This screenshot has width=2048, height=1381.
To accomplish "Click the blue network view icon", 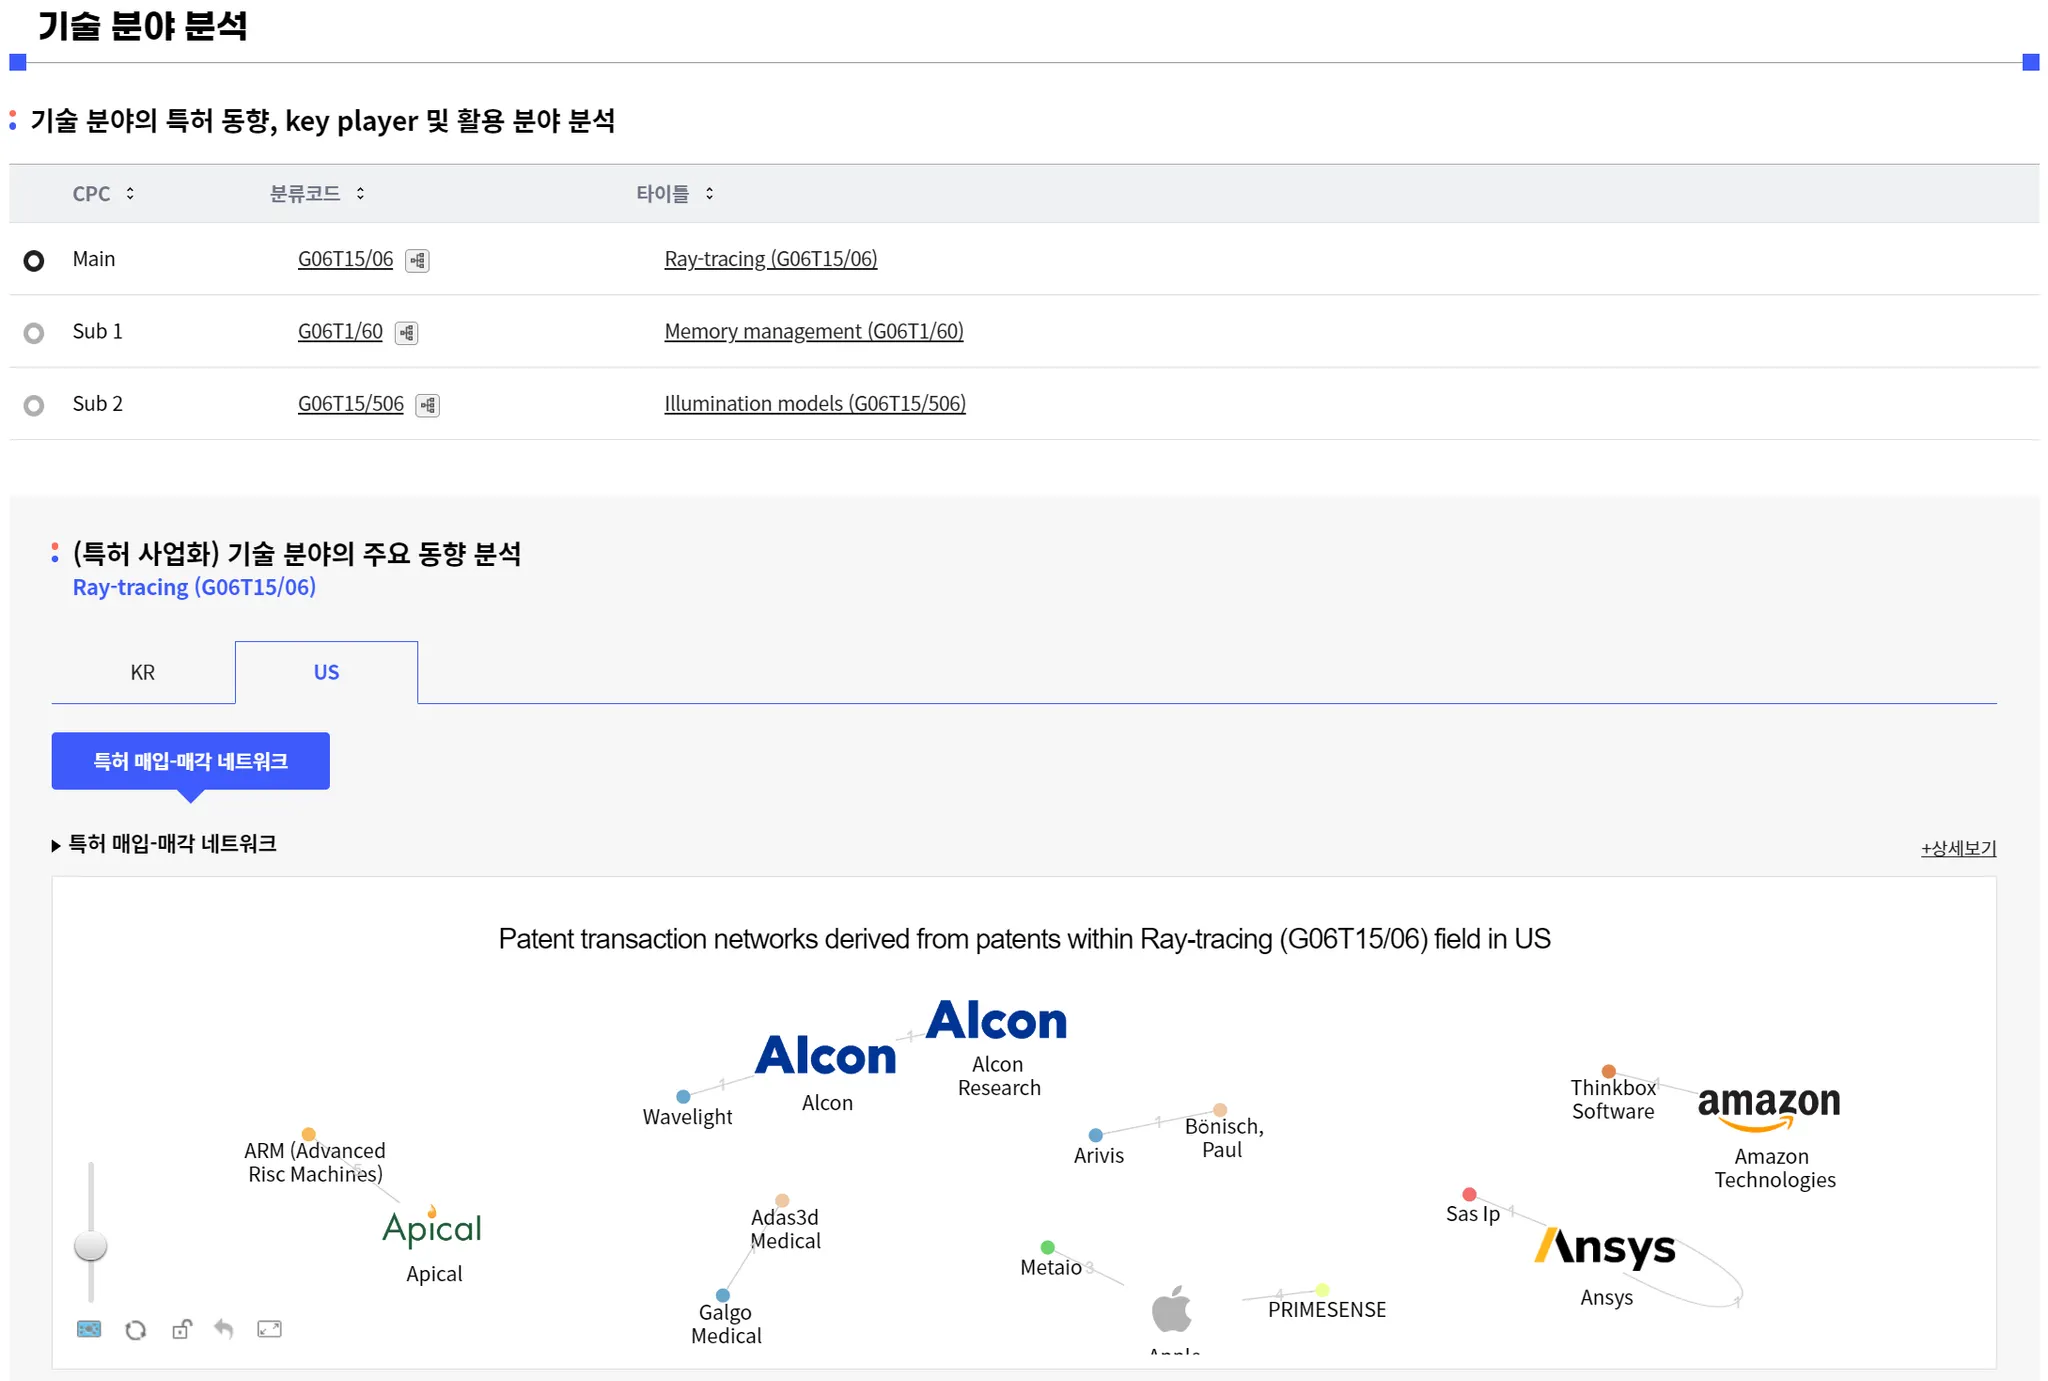I will (x=89, y=1329).
